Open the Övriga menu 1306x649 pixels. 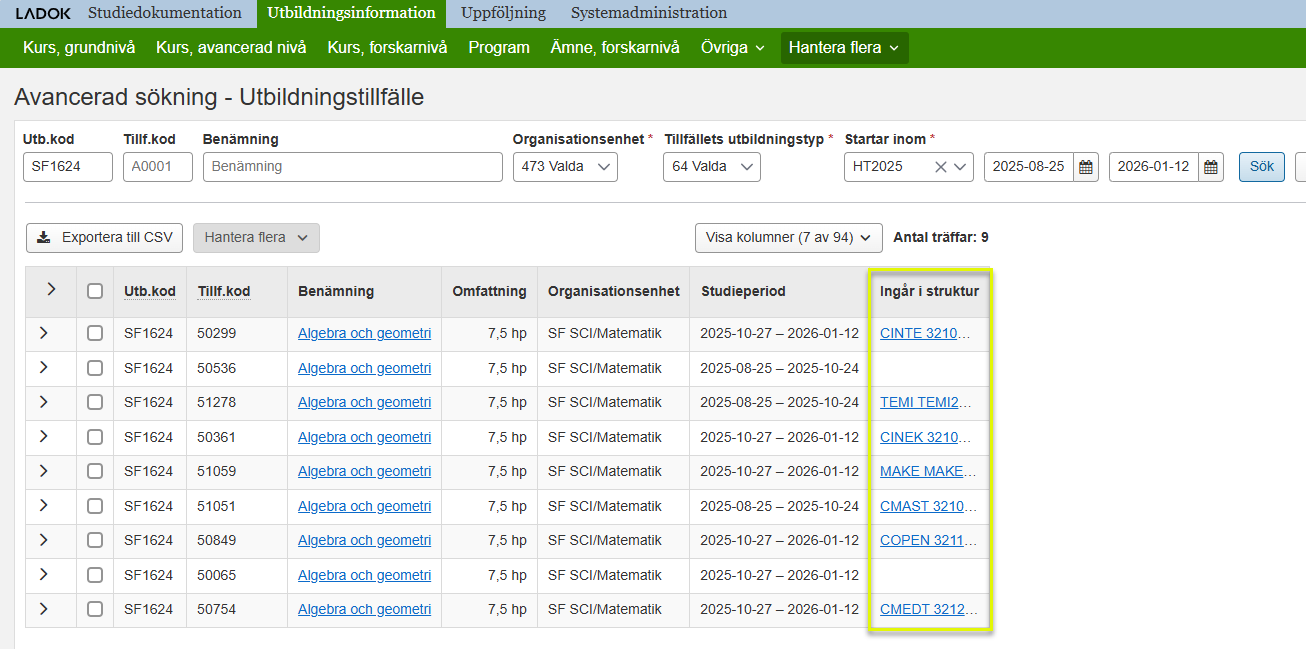pos(732,47)
